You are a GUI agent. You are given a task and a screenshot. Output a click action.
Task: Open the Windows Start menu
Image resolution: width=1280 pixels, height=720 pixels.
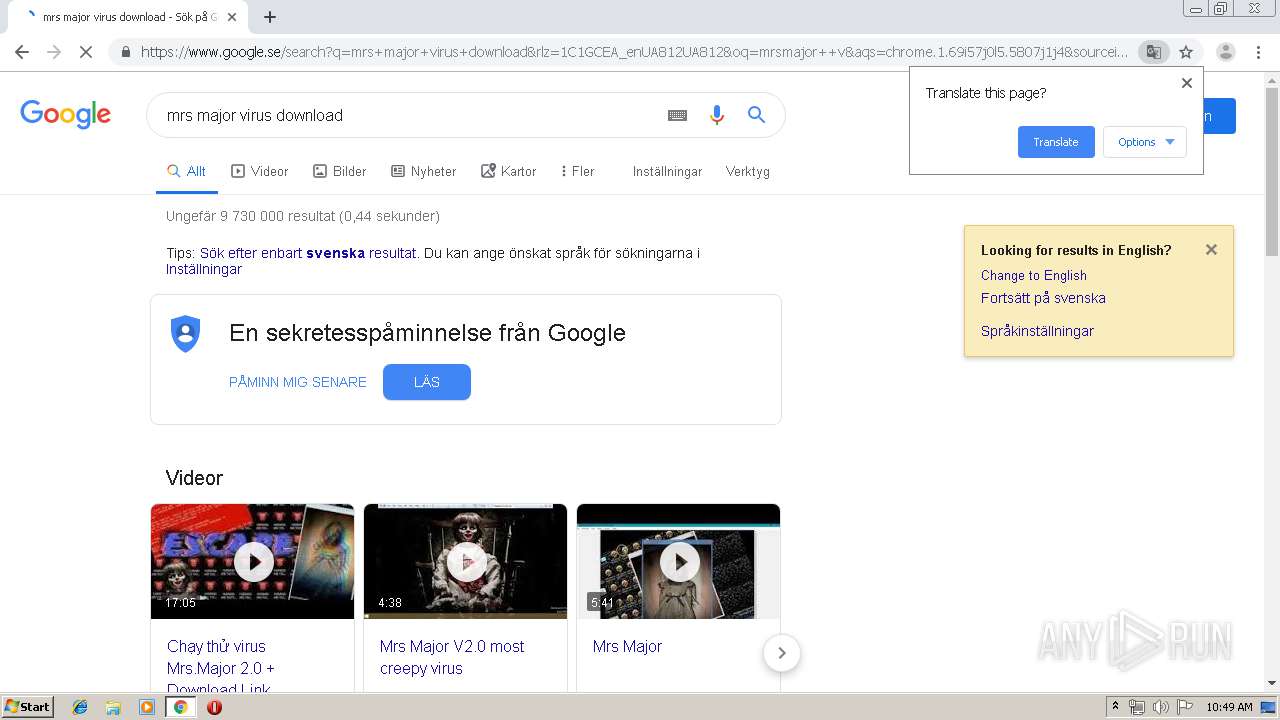click(x=28, y=706)
